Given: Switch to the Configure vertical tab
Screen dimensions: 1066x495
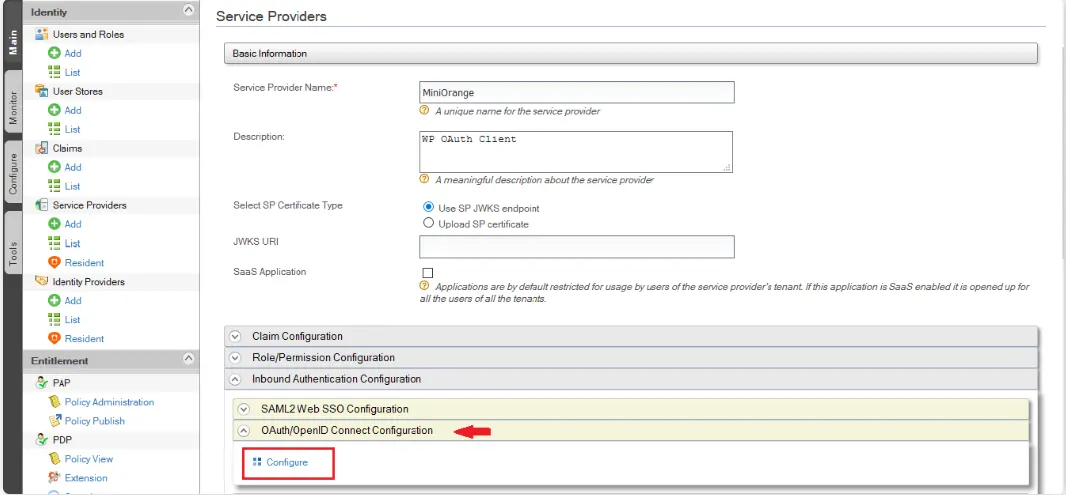Looking at the screenshot, I should click(12, 174).
